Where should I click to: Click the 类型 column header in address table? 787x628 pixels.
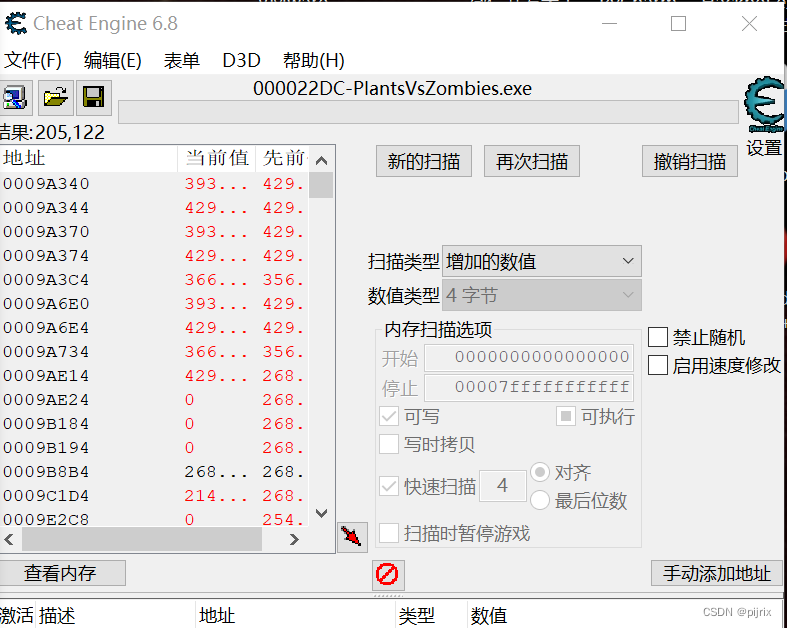(431, 615)
